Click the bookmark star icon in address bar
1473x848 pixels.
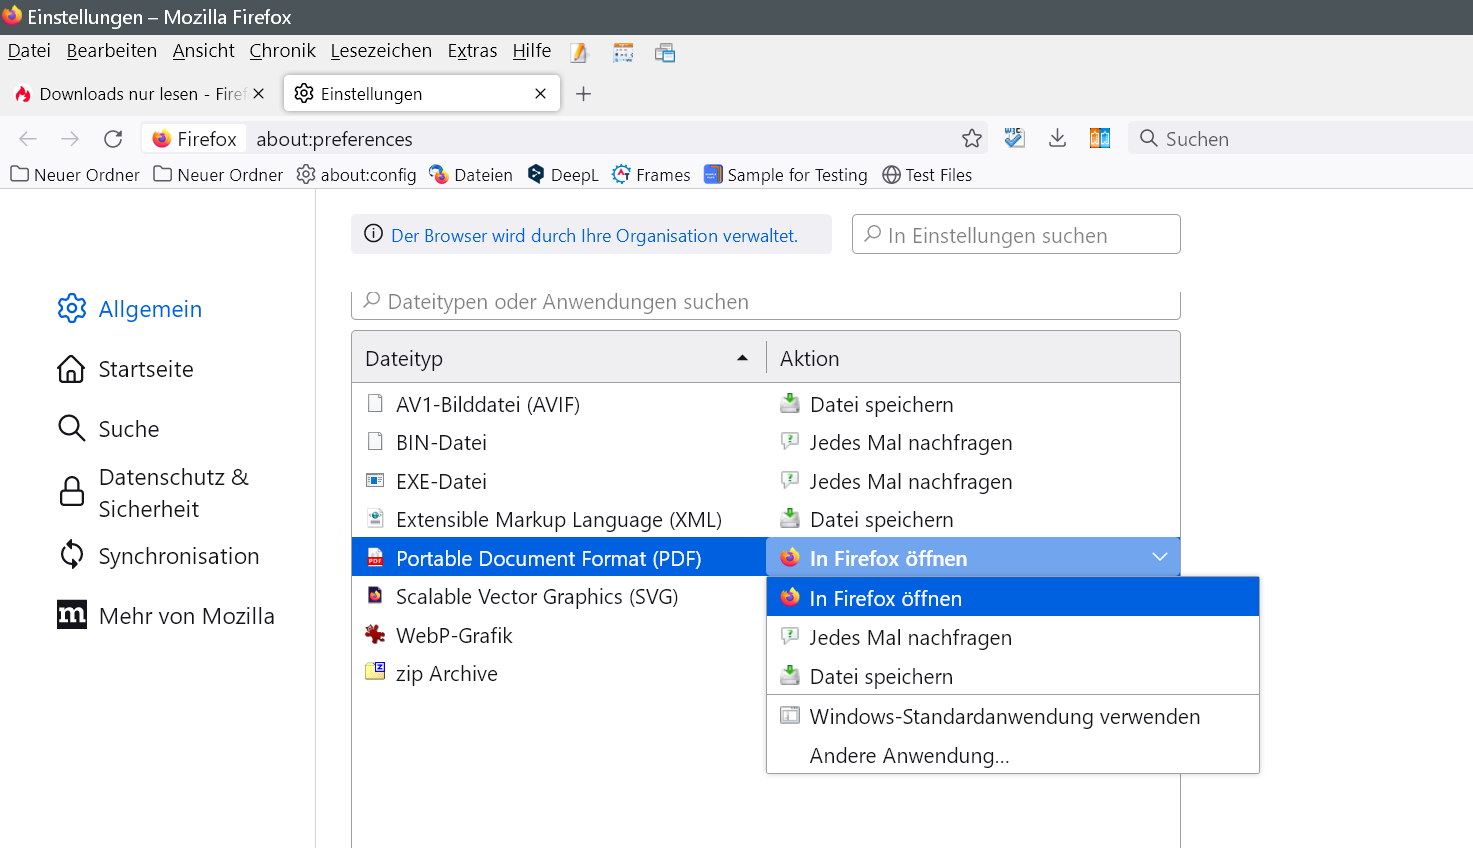[x=971, y=139]
